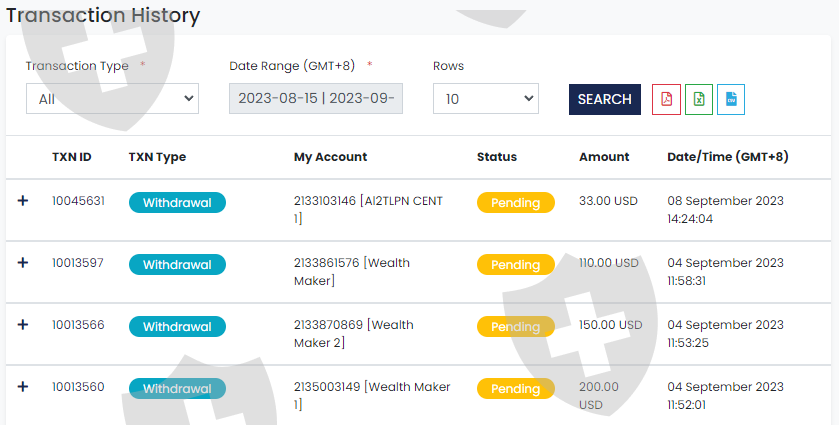
Task: Sort by TXN ID column header
Action: tap(72, 157)
